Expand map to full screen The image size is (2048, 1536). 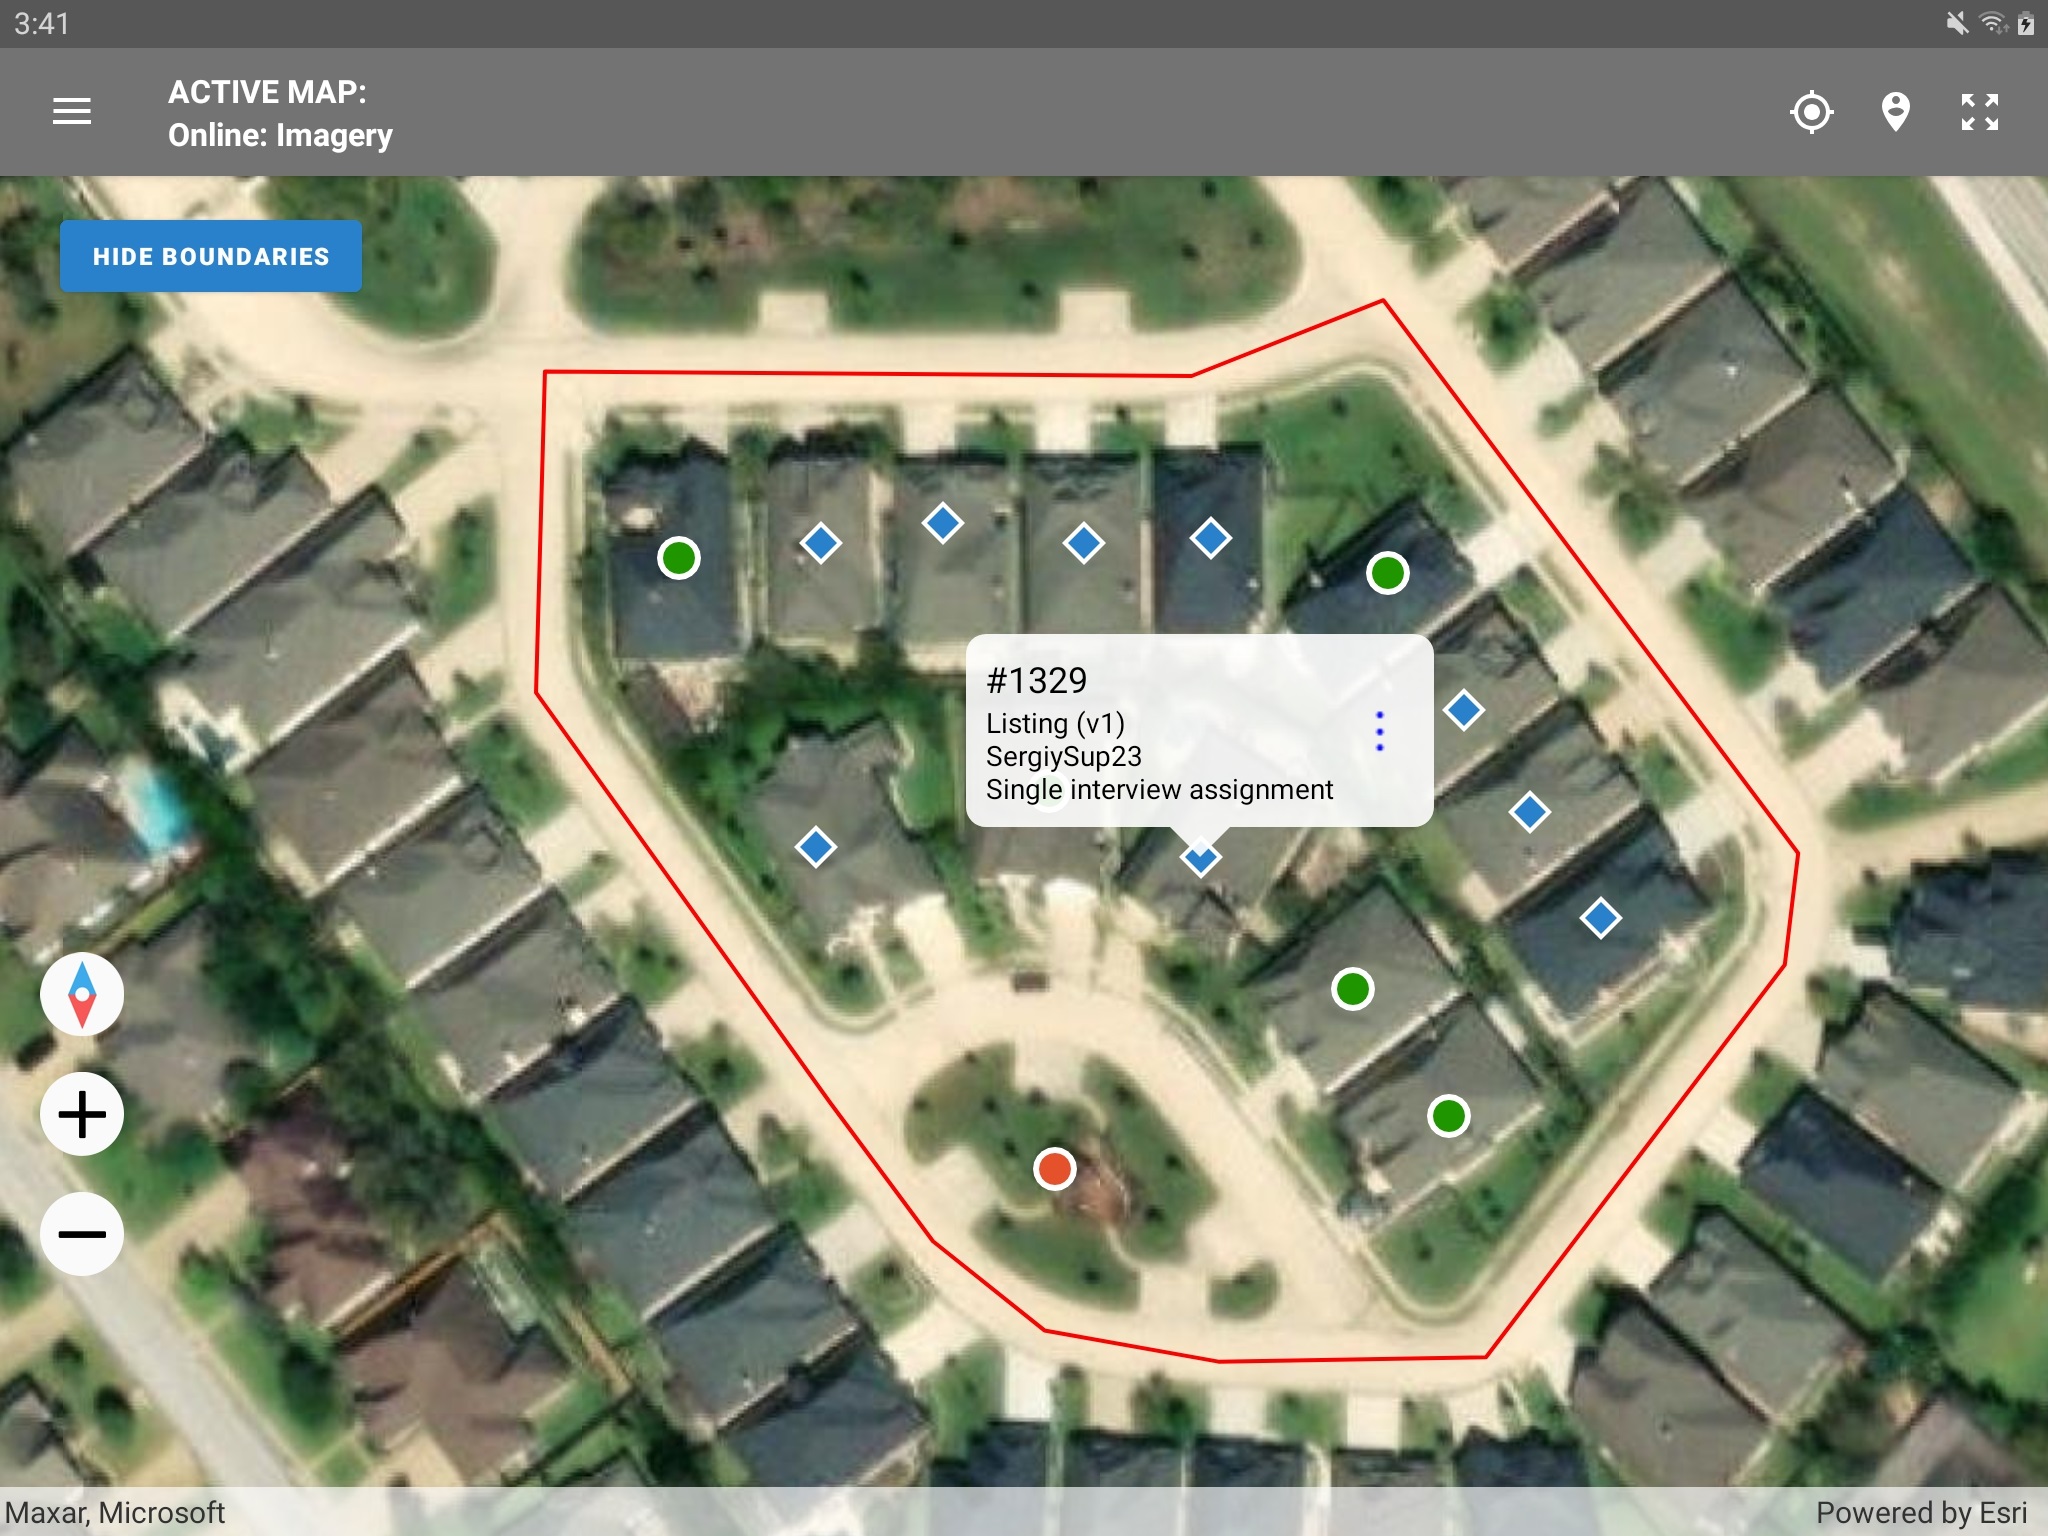1979,112
